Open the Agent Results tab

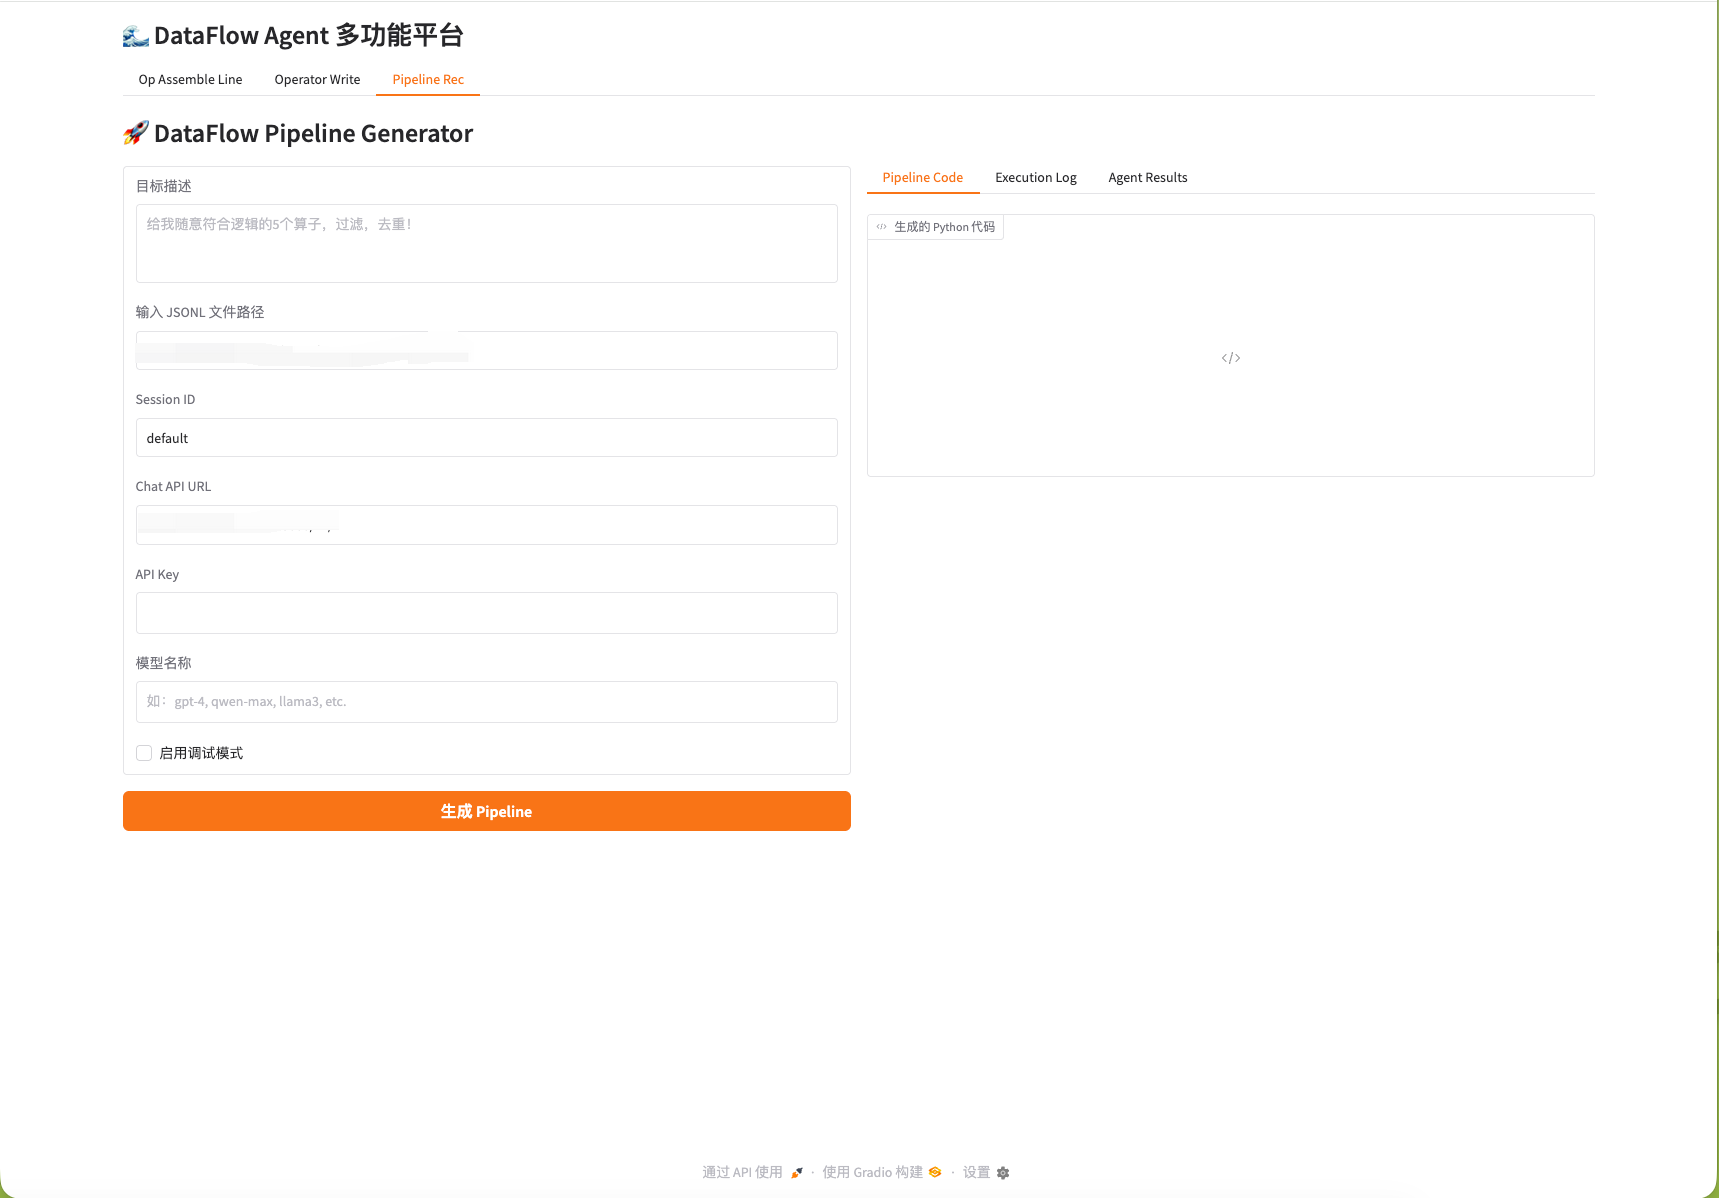(x=1147, y=177)
